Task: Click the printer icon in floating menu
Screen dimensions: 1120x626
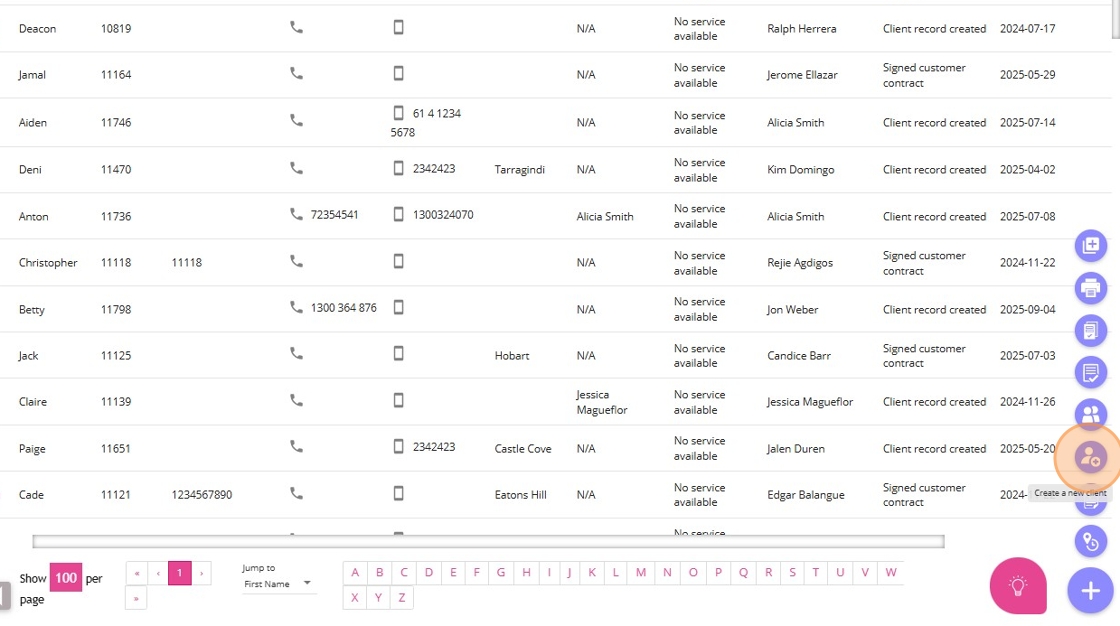Action: pos(1090,288)
